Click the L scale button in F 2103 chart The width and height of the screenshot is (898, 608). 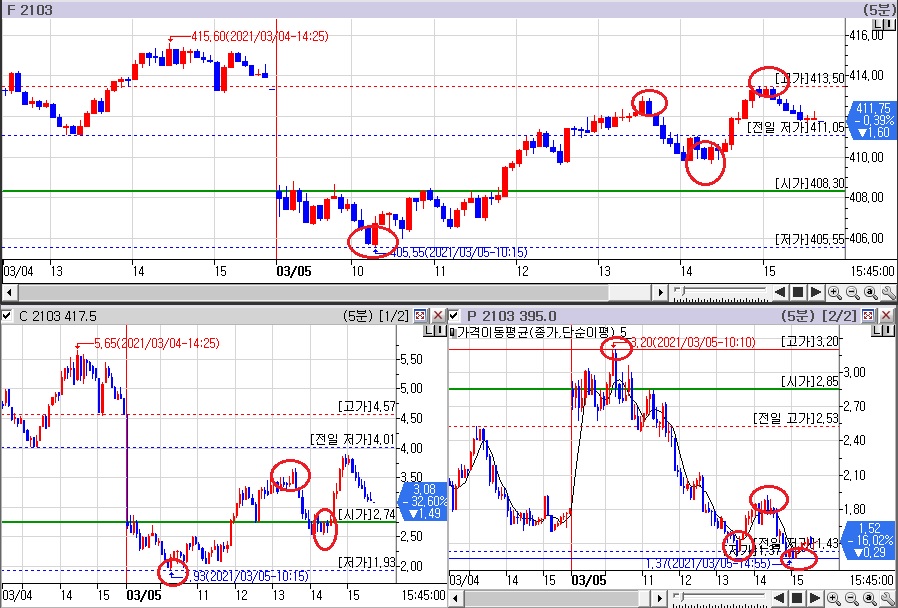pyautogui.click(x=878, y=24)
